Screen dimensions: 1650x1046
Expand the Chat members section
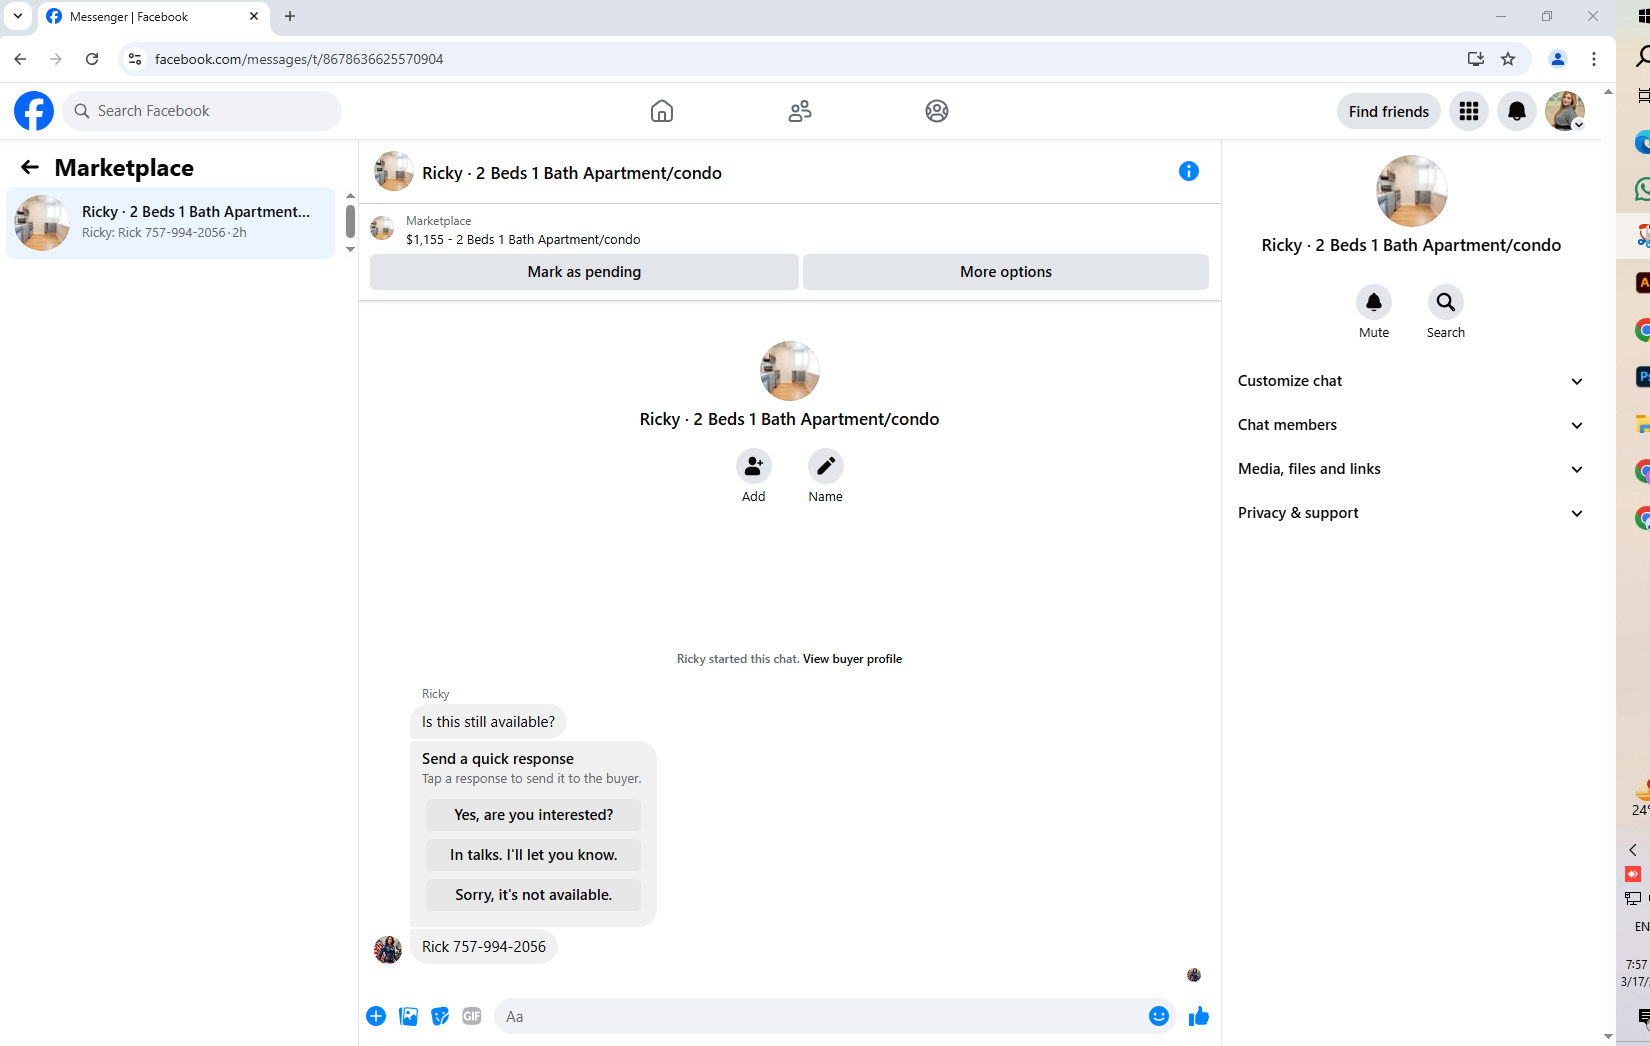1410,425
